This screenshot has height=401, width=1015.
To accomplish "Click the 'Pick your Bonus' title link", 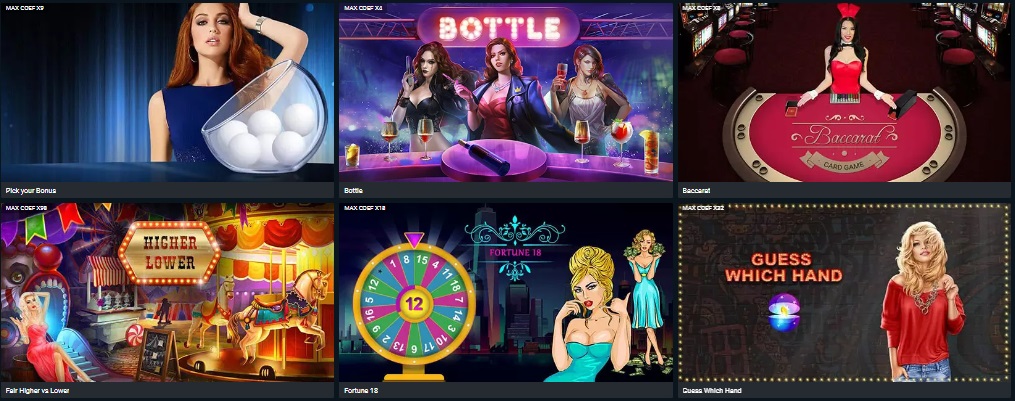I will pos(30,191).
